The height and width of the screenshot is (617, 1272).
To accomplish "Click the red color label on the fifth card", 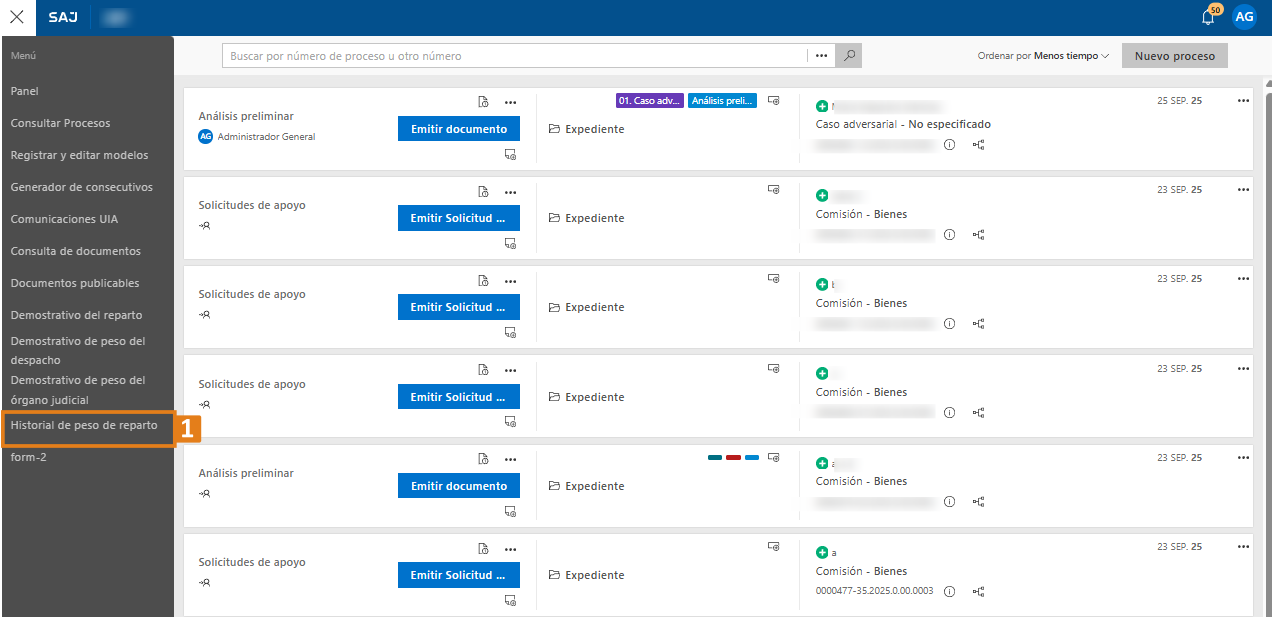I will (x=733, y=458).
